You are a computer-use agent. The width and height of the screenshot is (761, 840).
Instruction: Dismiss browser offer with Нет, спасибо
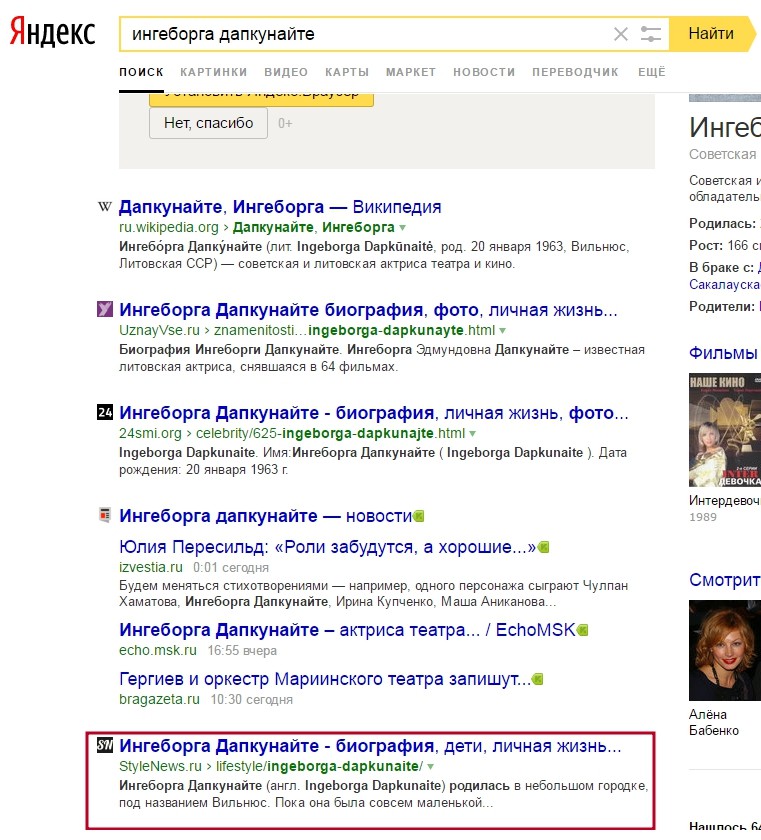208,123
